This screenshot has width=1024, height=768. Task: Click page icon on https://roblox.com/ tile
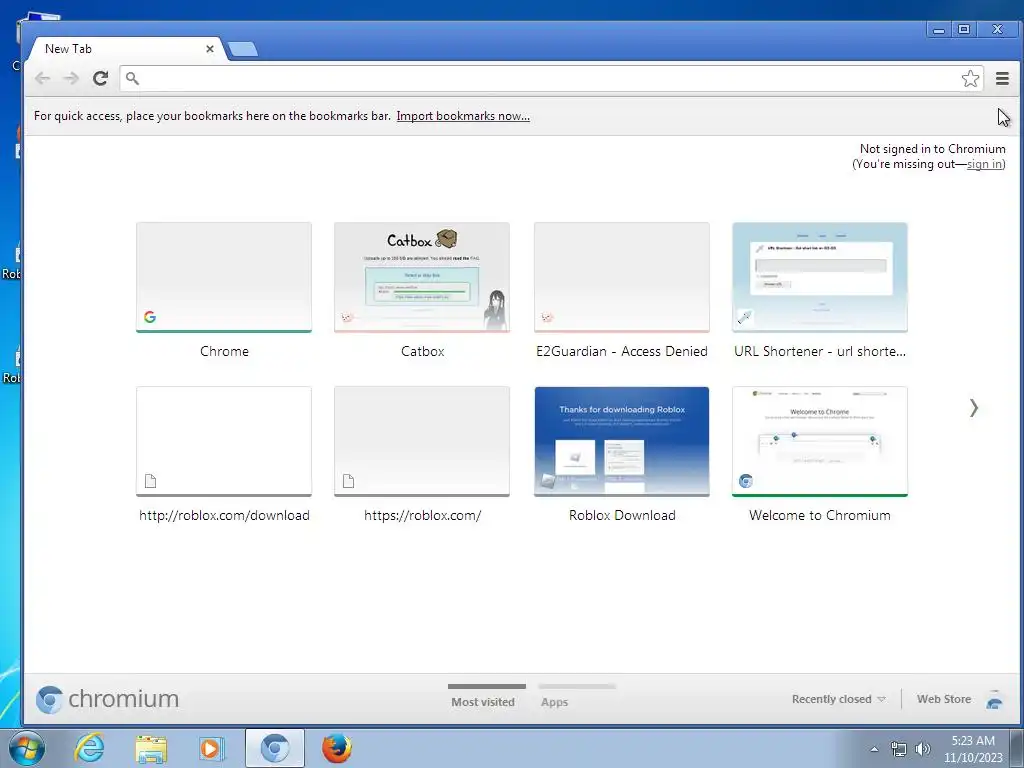(349, 481)
